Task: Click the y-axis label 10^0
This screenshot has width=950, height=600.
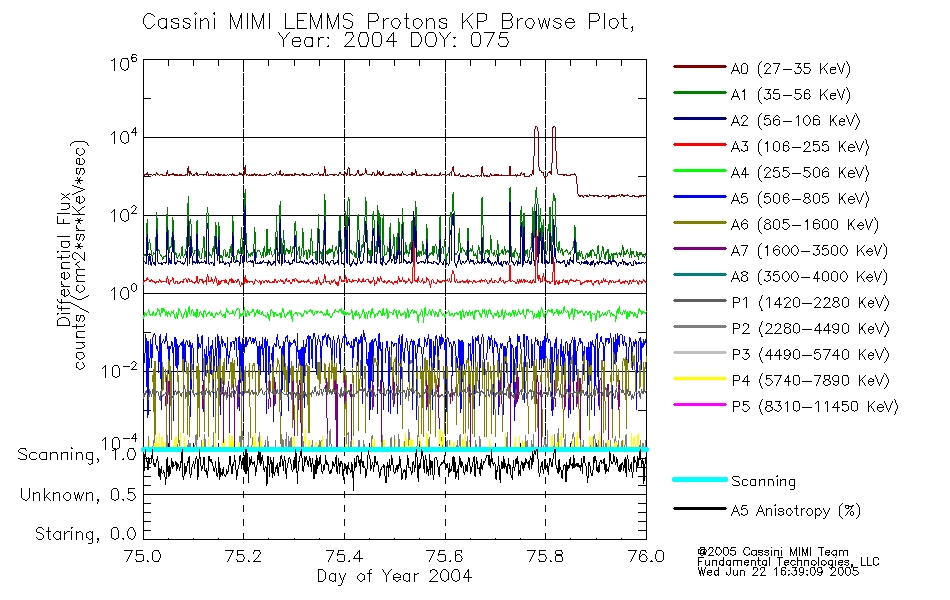Action: pyautogui.click(x=124, y=292)
